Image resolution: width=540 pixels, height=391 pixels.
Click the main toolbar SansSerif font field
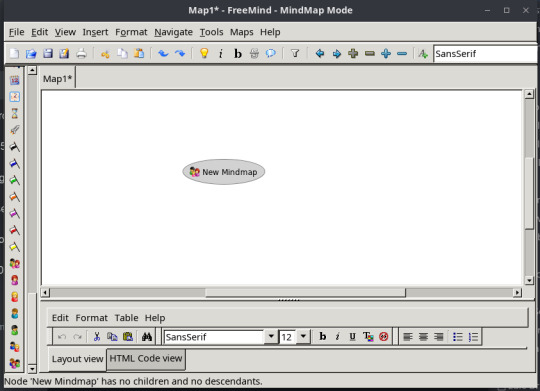pos(486,54)
